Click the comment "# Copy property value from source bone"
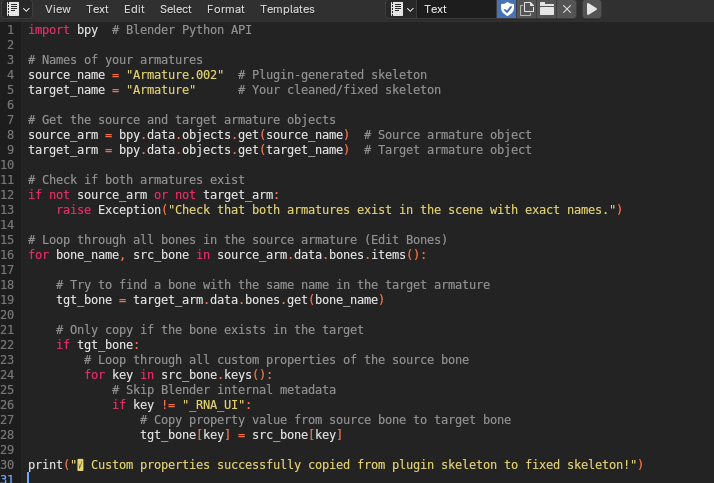 point(326,420)
